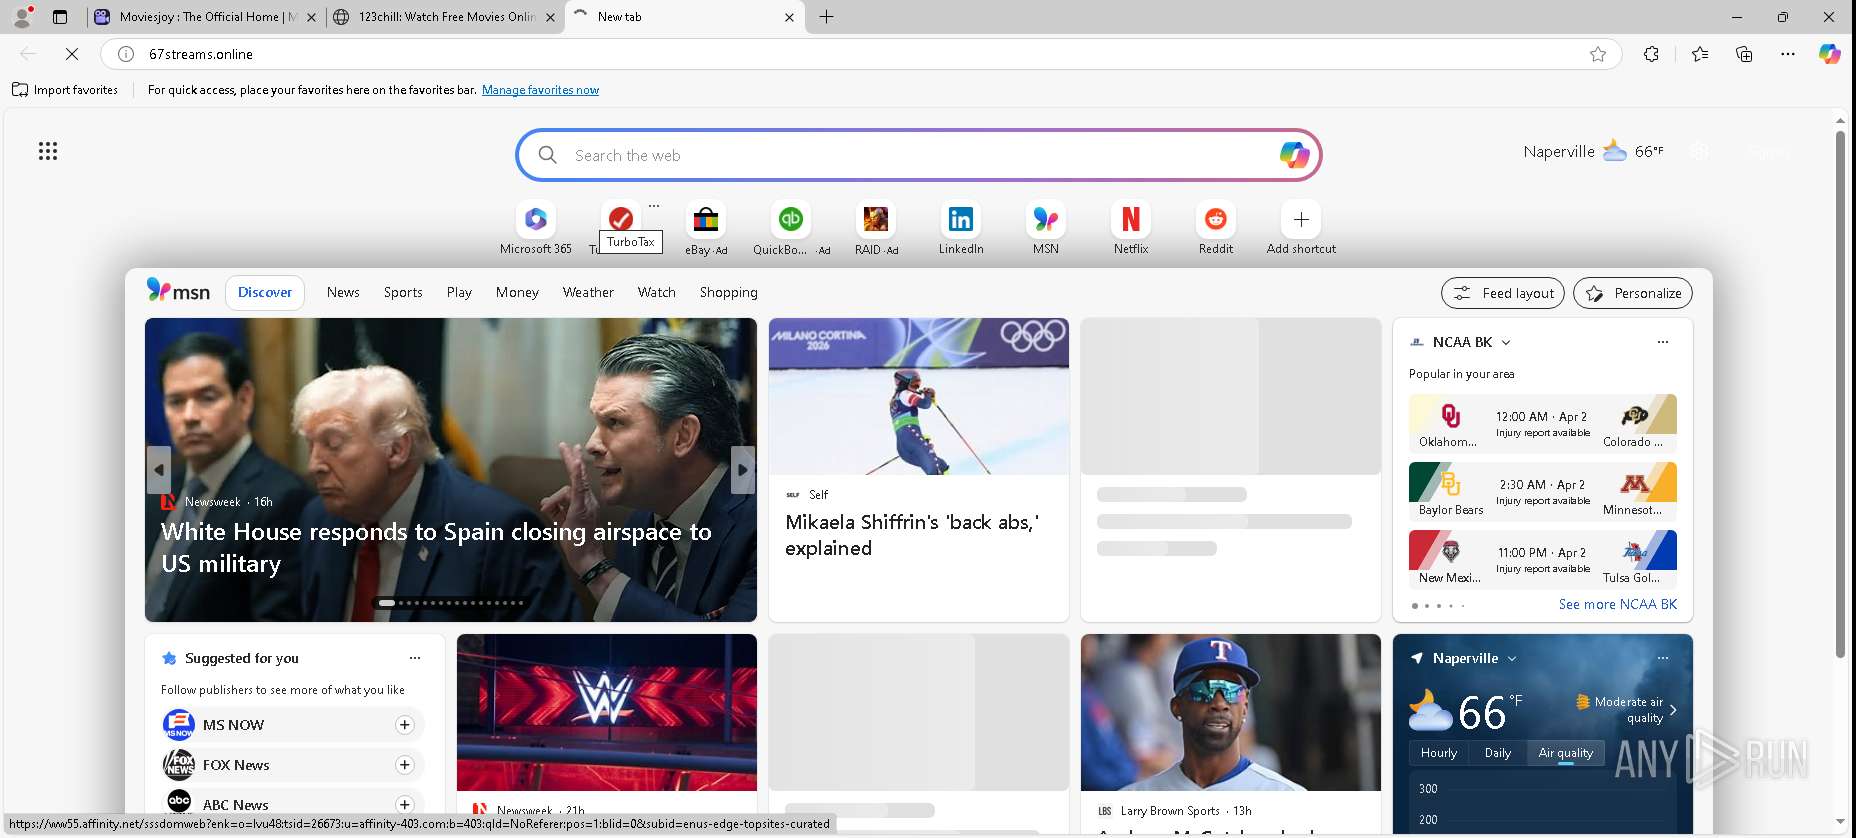
Task: Open the eBay ad shortcut
Action: click(x=706, y=229)
